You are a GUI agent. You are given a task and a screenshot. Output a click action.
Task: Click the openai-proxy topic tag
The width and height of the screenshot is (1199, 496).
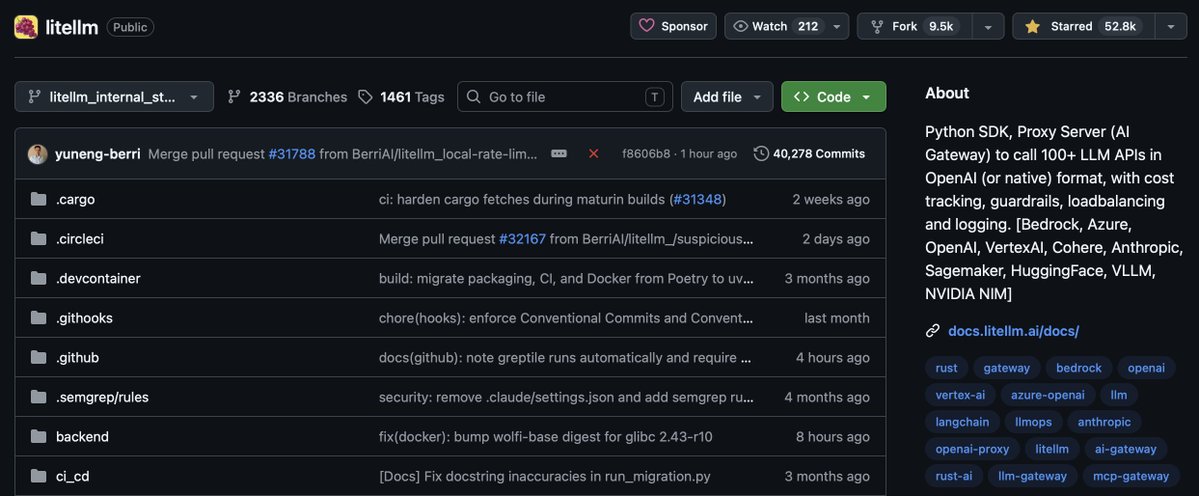point(972,449)
